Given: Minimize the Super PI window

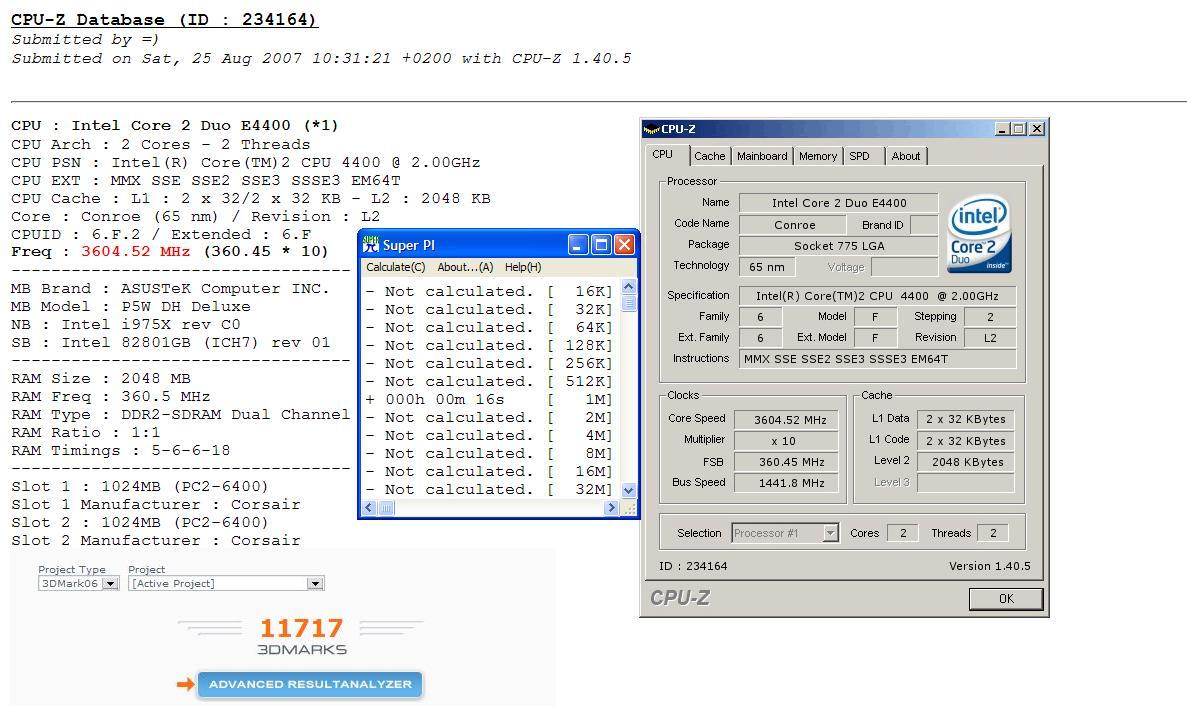Looking at the screenshot, I should [x=578, y=244].
